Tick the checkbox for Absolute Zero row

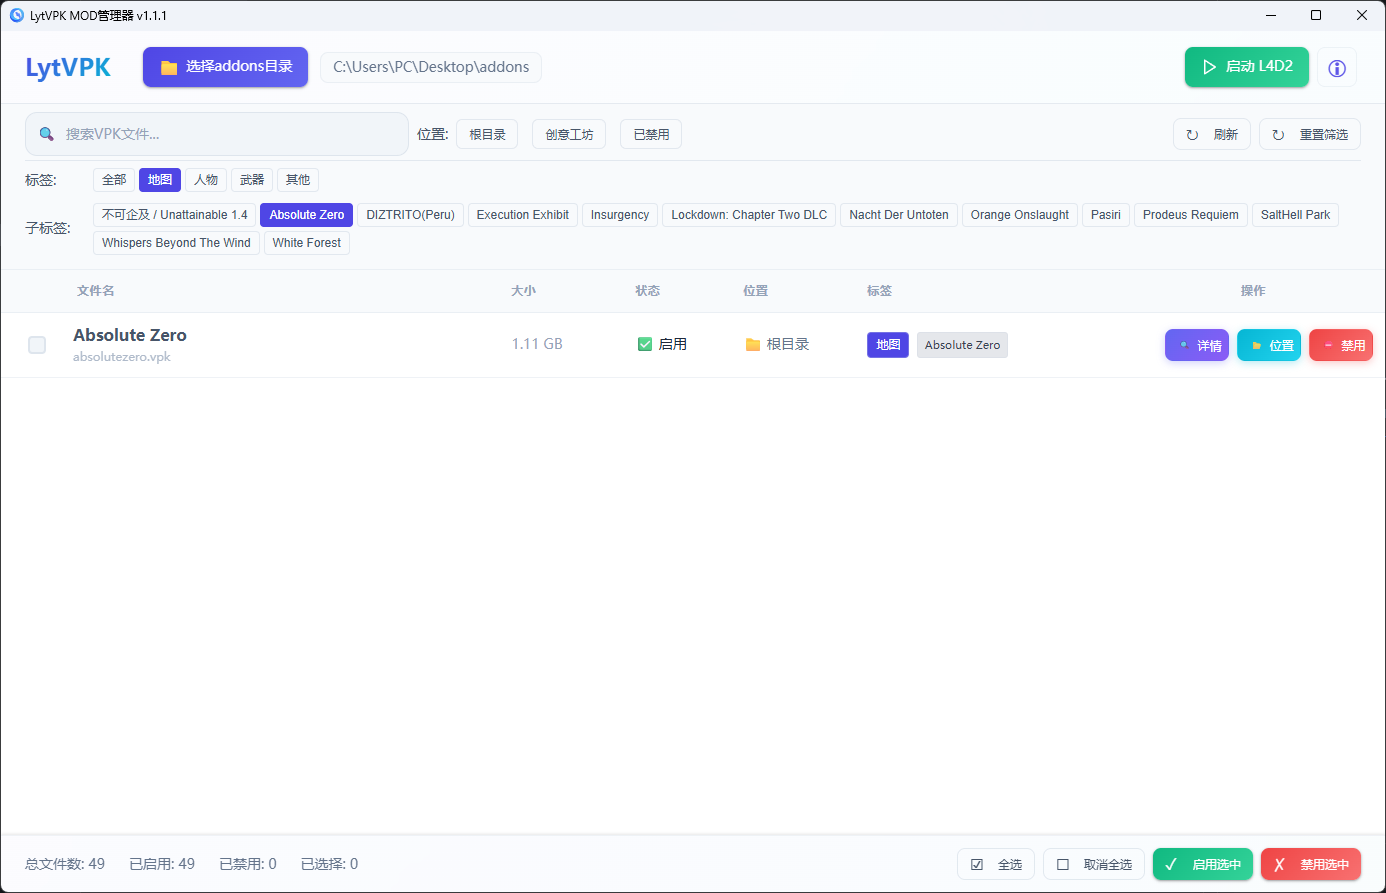click(37, 345)
